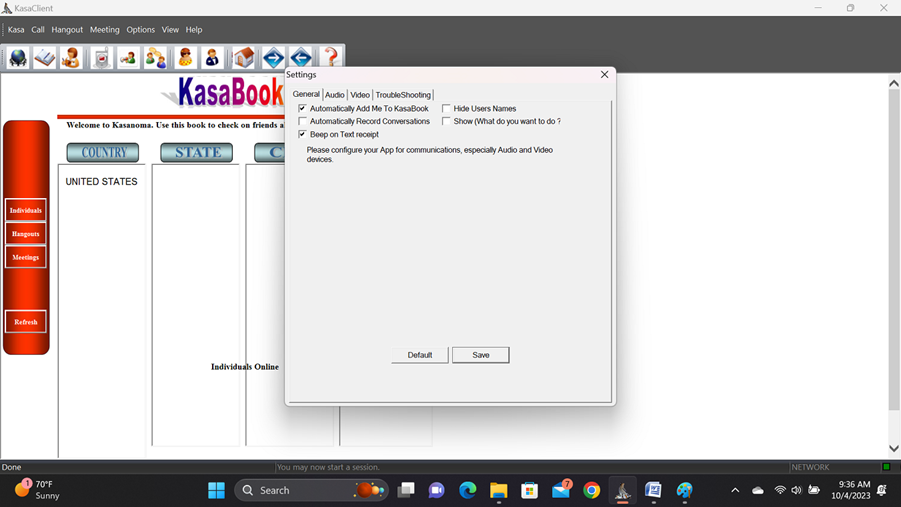The image size is (901, 507).
Task: Click the blue right-arrow forward icon
Action: (x=273, y=57)
